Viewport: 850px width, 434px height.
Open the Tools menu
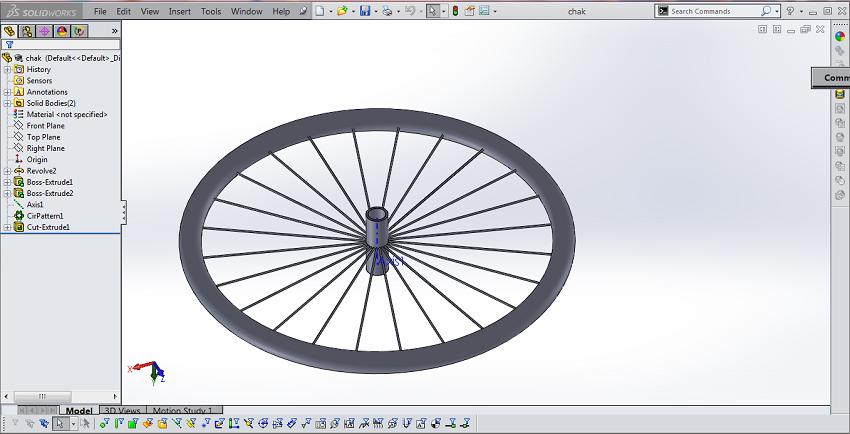(x=211, y=11)
